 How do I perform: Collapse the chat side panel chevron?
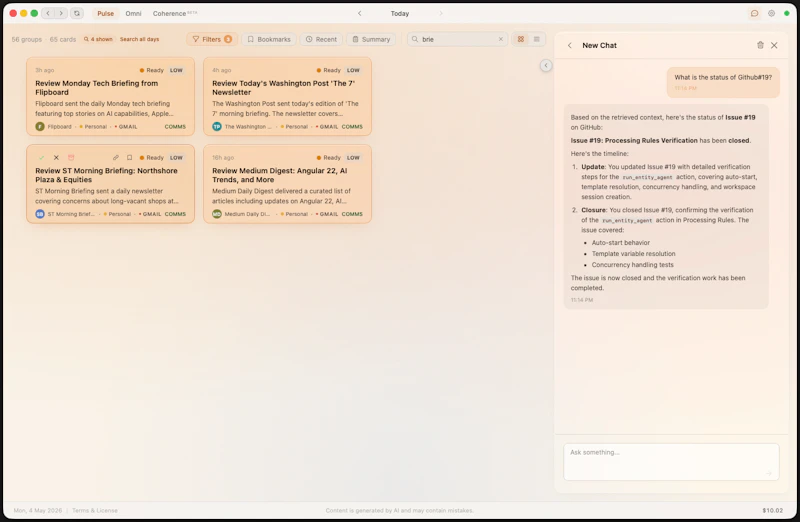click(546, 65)
